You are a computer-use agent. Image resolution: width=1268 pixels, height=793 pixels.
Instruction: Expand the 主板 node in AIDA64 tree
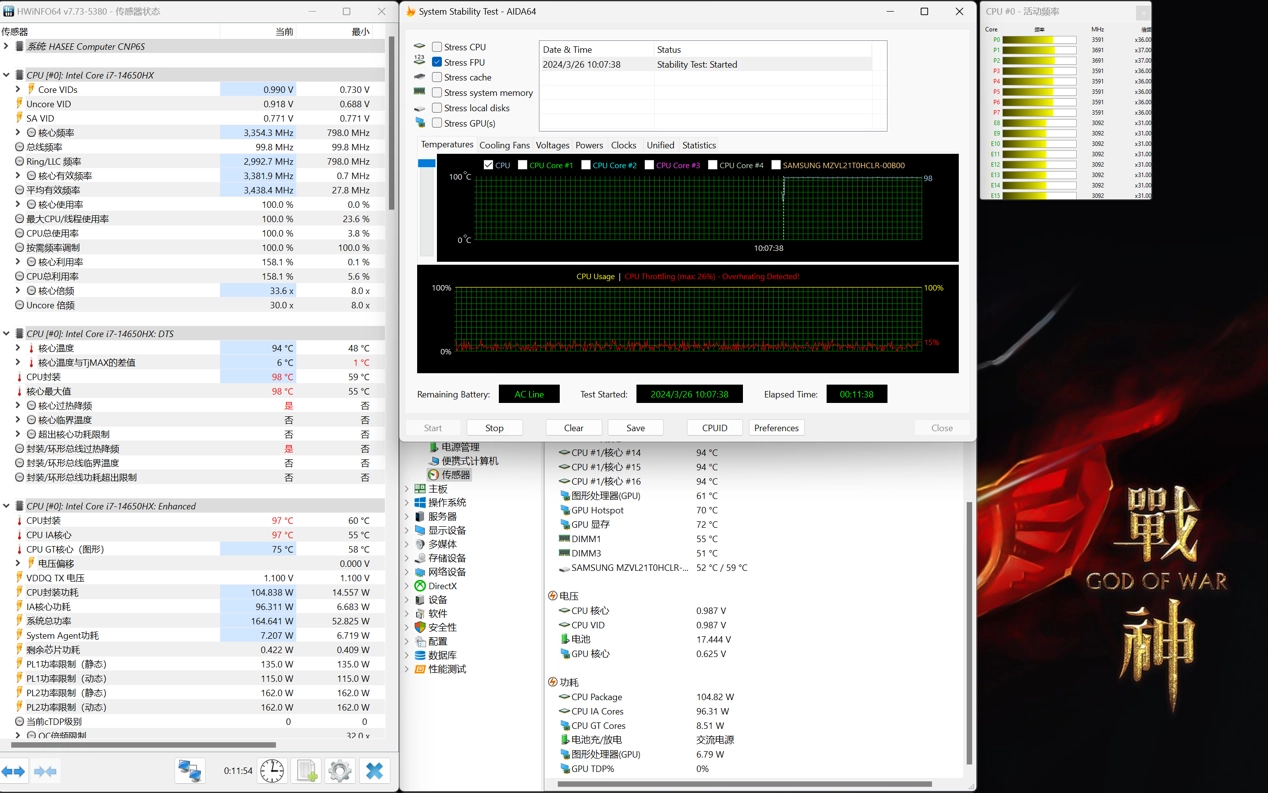click(x=407, y=489)
